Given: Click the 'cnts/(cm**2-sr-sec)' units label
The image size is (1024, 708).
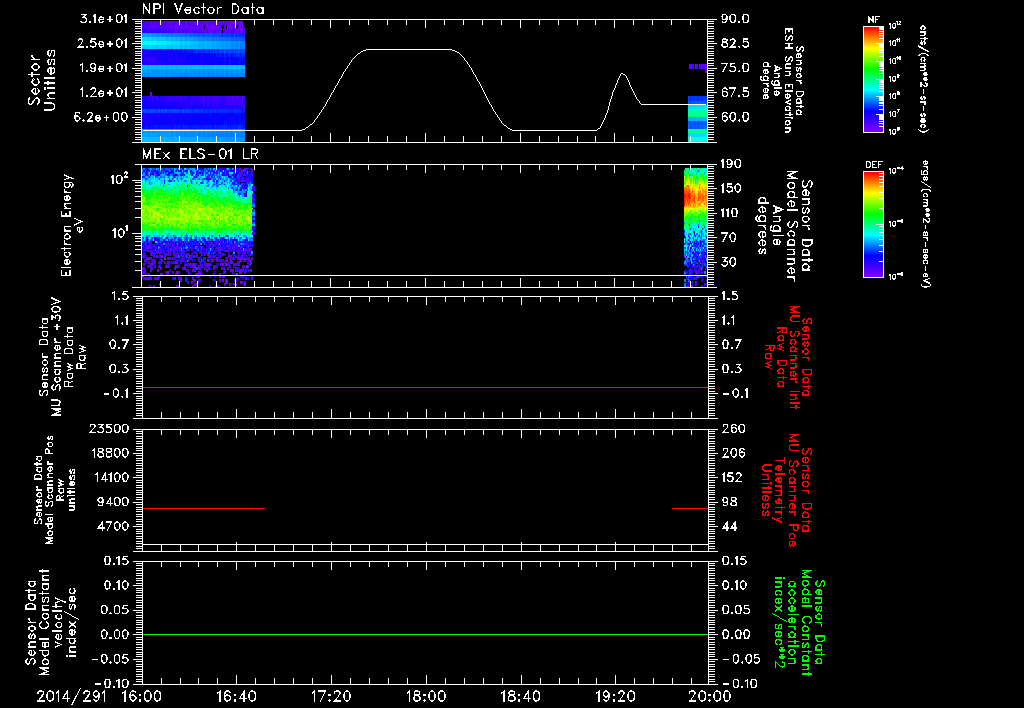Looking at the screenshot, I should click(923, 78).
